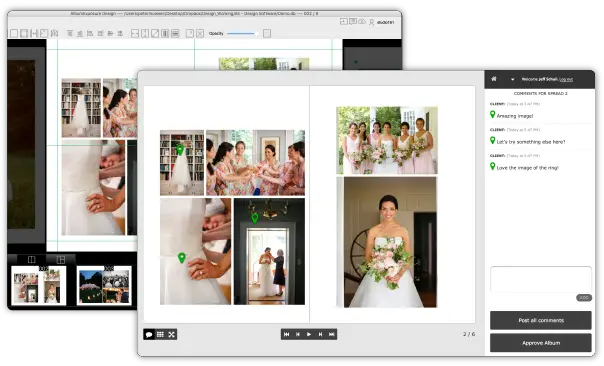
Task: Click the small ADD button under comment box
Action: pyautogui.click(x=584, y=298)
